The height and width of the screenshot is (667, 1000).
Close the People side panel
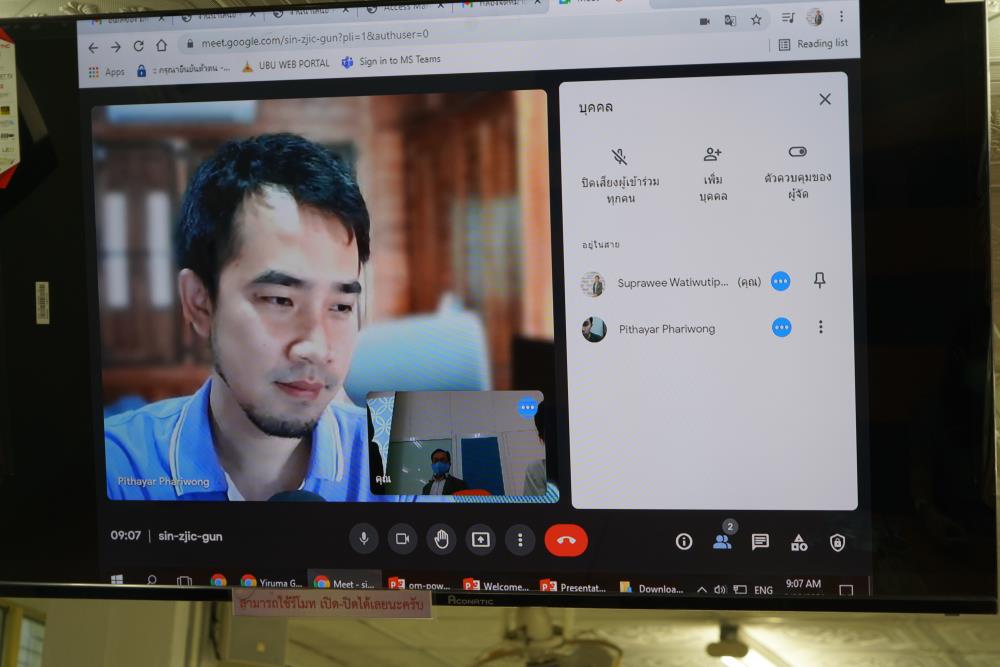(x=824, y=99)
